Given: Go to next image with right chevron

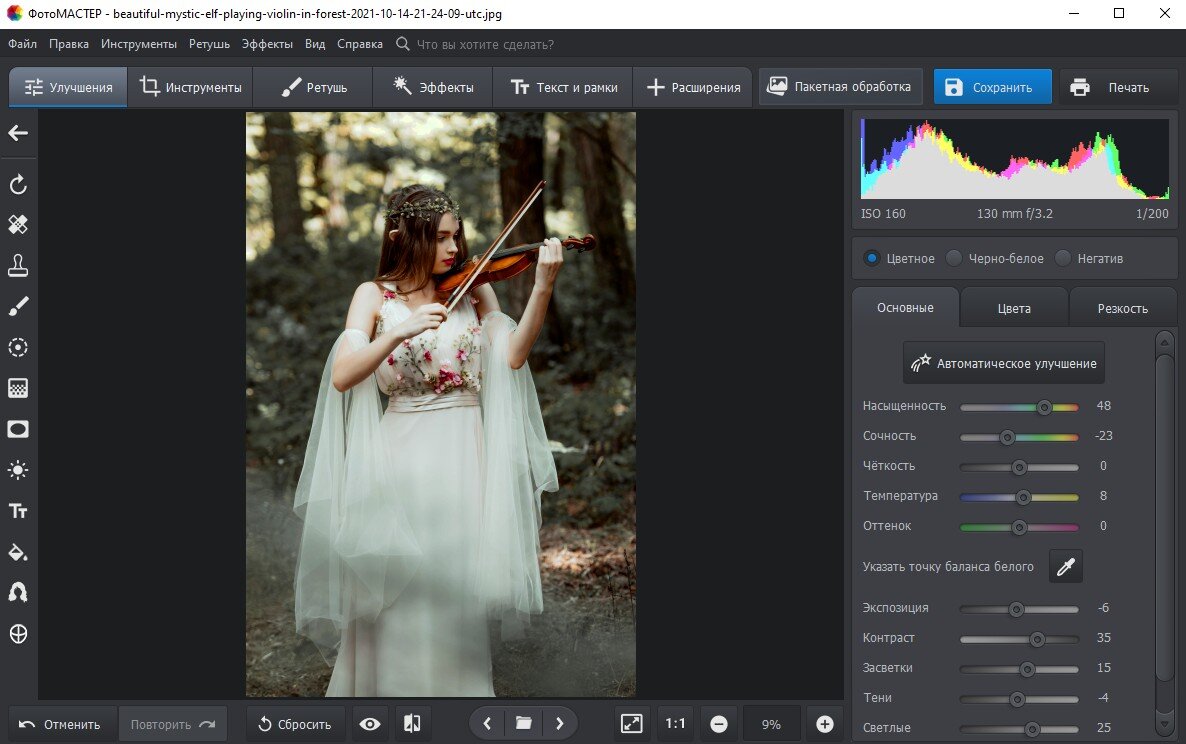Looking at the screenshot, I should click(x=559, y=724).
